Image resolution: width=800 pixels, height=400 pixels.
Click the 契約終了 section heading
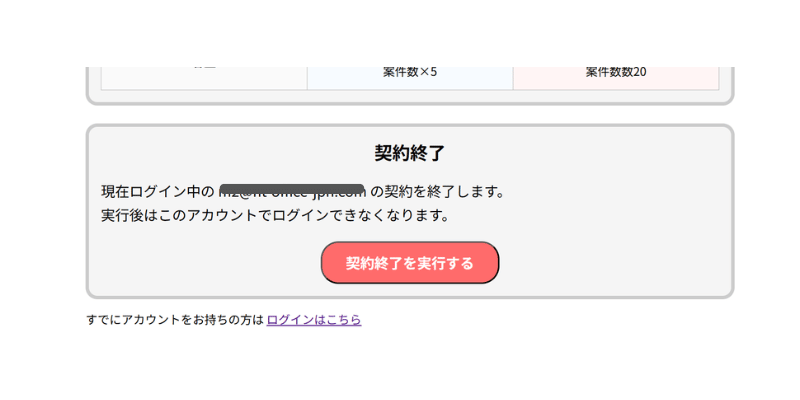(x=410, y=153)
